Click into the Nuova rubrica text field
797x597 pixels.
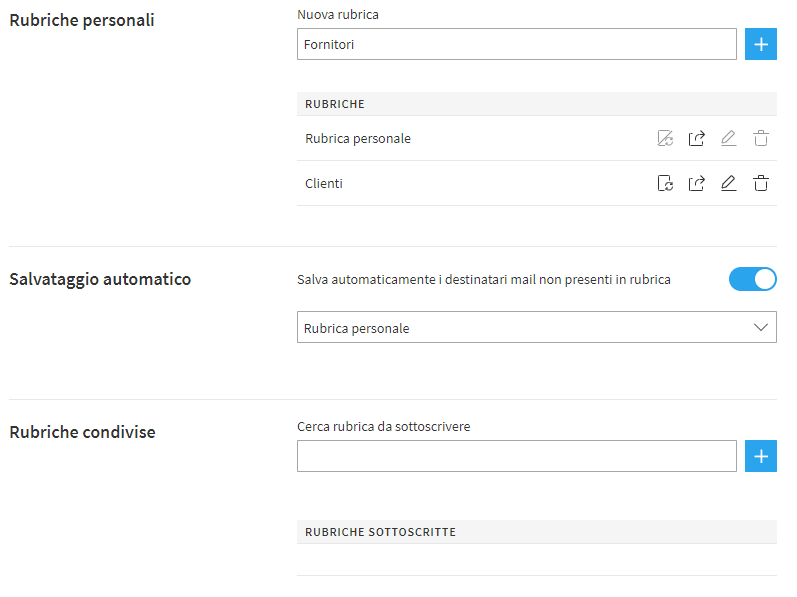click(x=516, y=44)
